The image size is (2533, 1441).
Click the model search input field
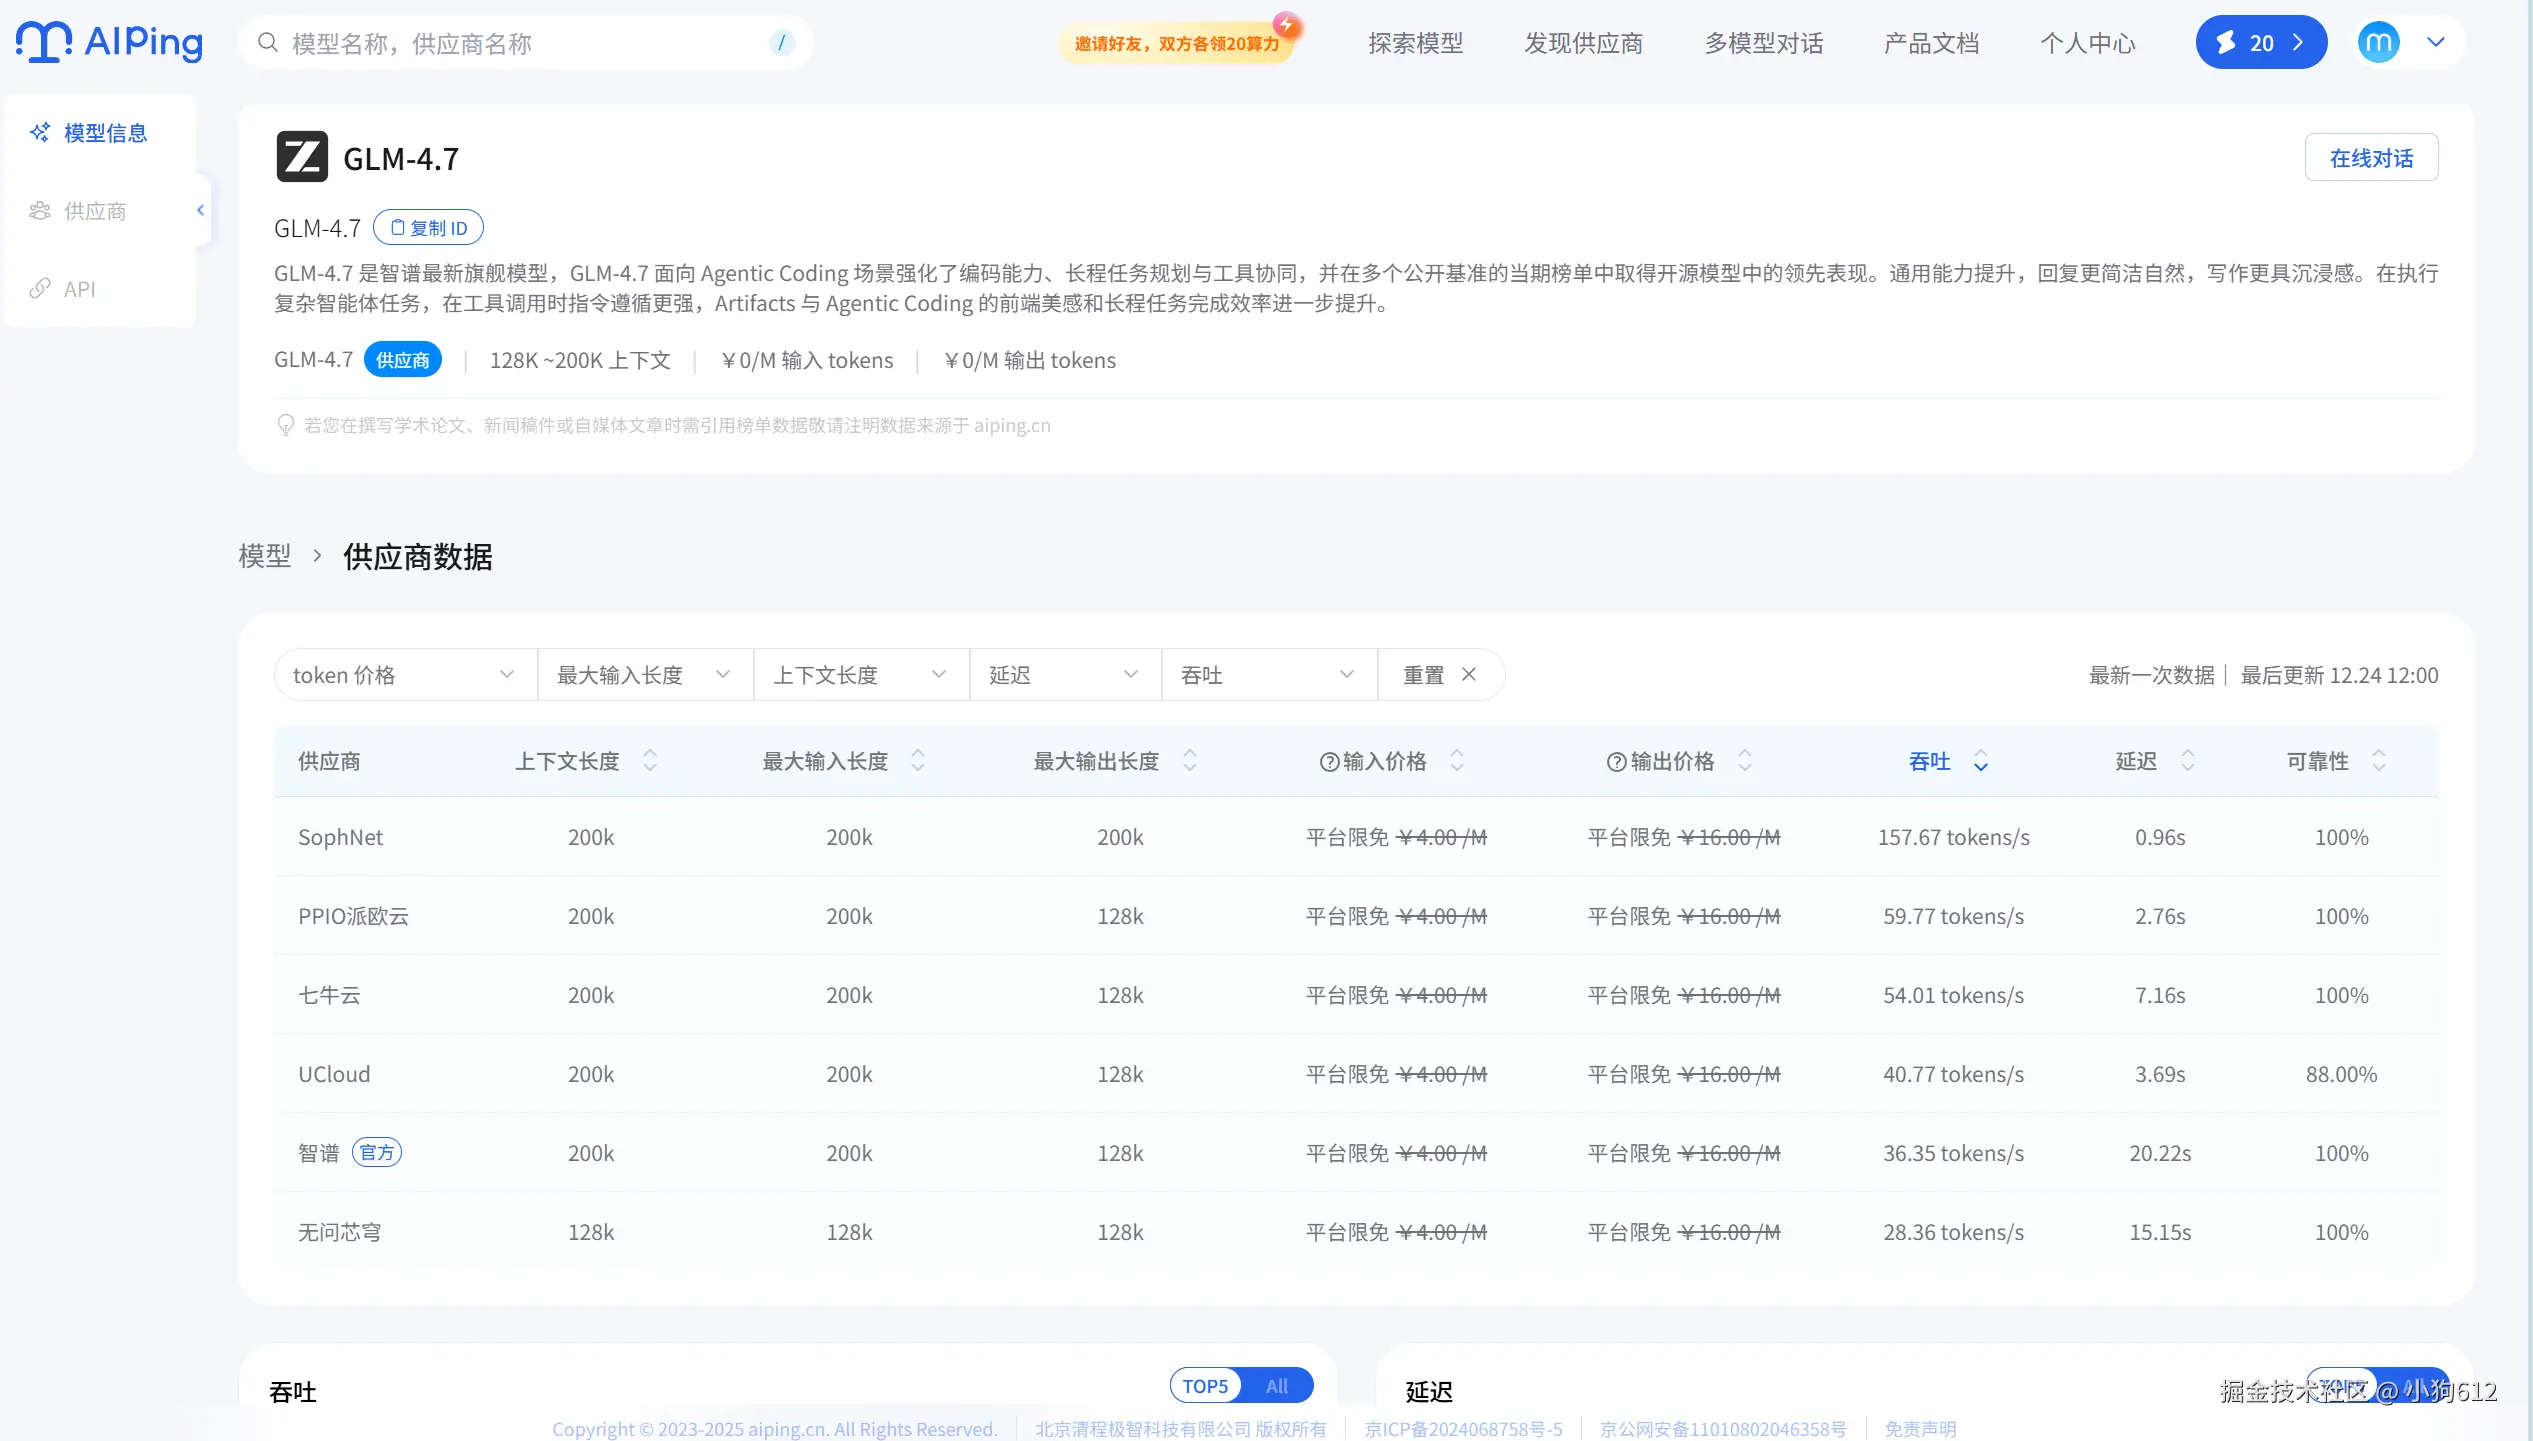pos(520,43)
